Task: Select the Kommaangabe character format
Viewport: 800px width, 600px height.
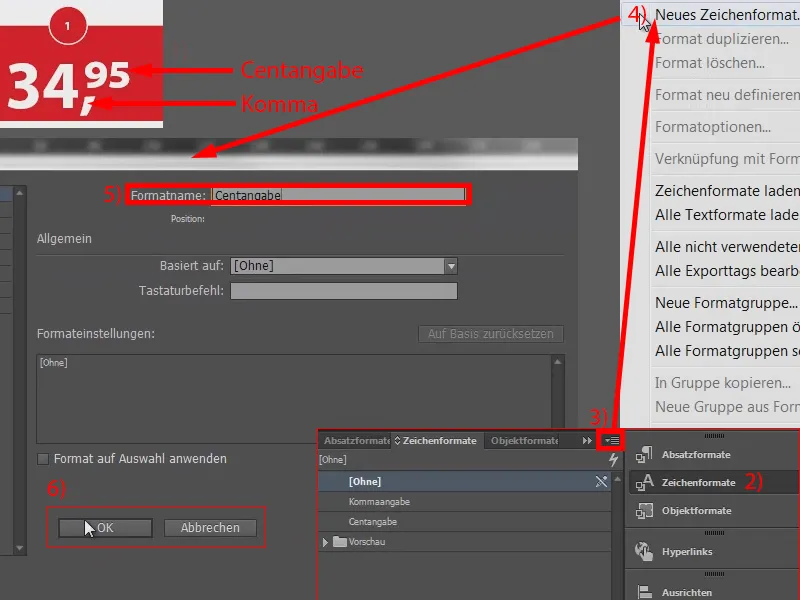Action: pos(463,502)
